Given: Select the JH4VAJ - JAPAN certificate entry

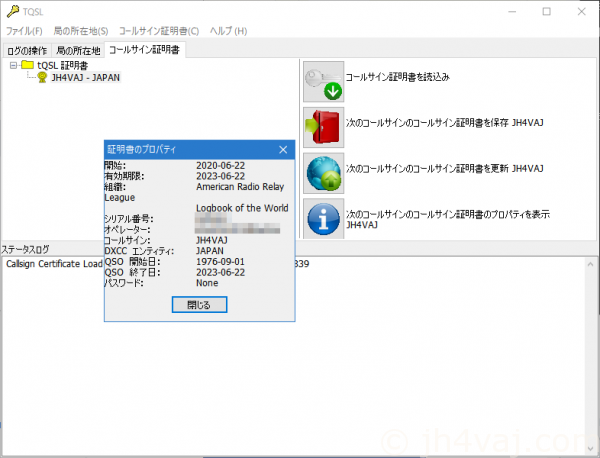Looking at the screenshot, I should [x=84, y=78].
